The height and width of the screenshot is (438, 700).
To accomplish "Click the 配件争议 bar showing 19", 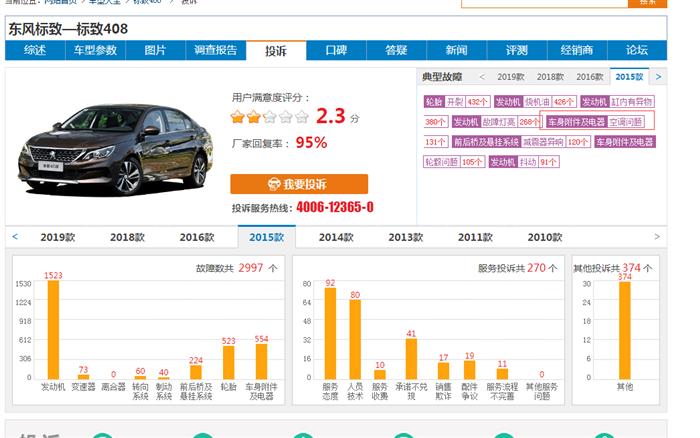I will 470,370.
